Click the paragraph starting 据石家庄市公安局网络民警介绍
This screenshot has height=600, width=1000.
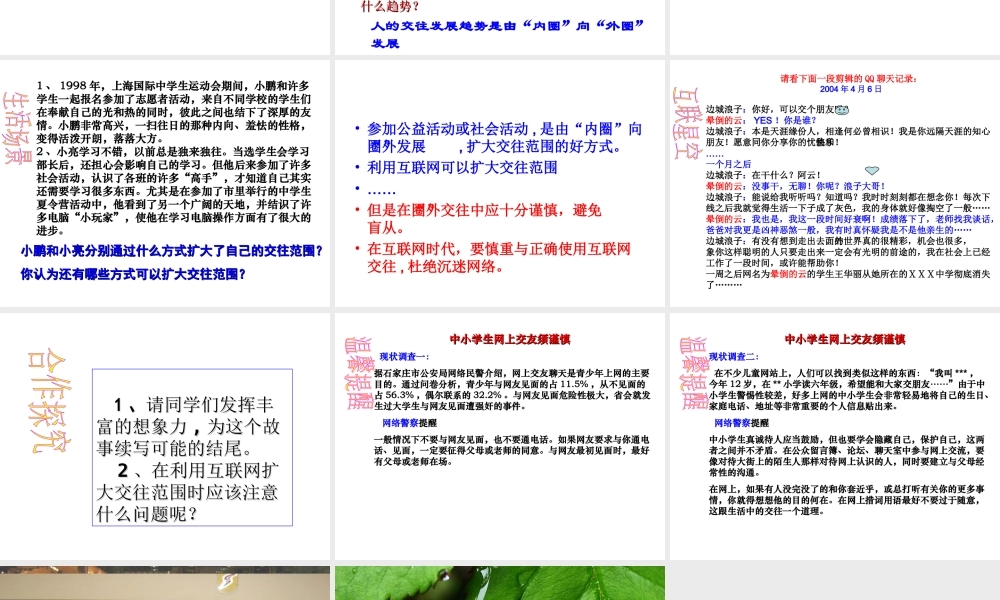512,390
